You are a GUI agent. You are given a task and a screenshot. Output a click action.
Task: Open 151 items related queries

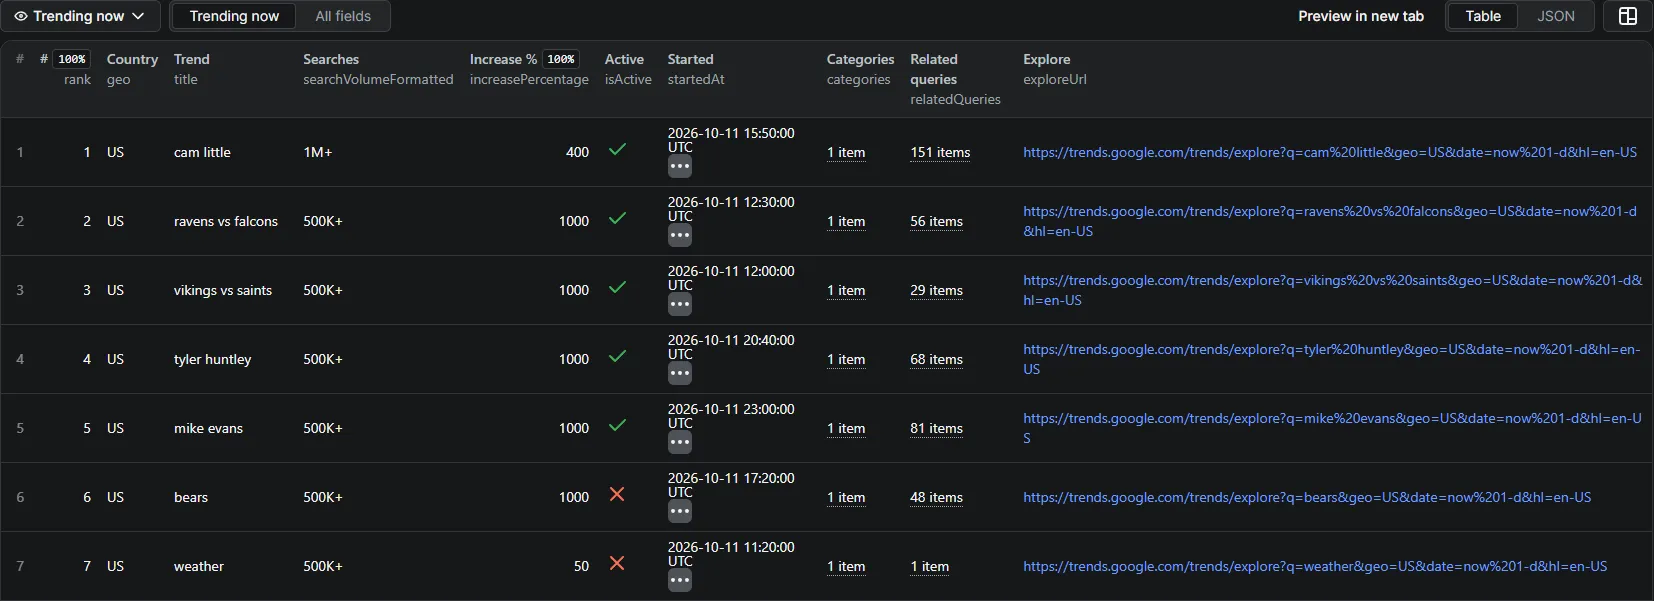pos(940,153)
